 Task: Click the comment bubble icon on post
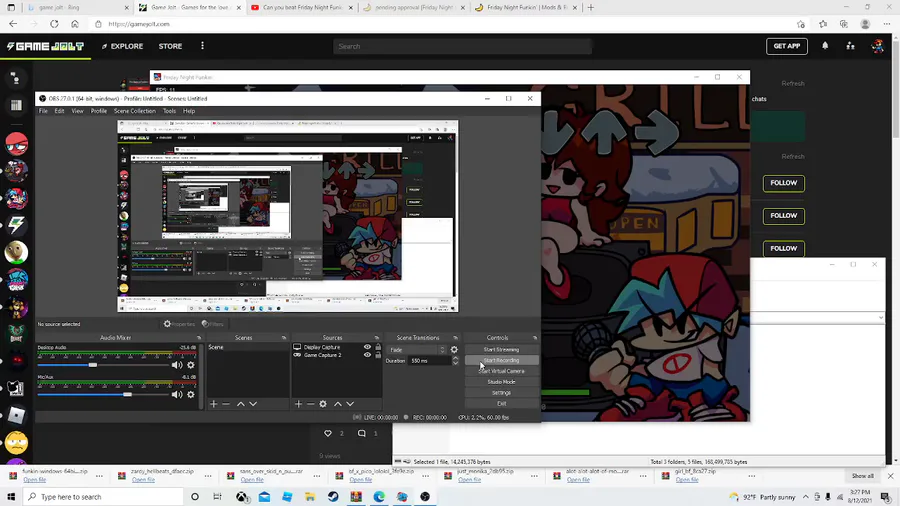(x=362, y=434)
